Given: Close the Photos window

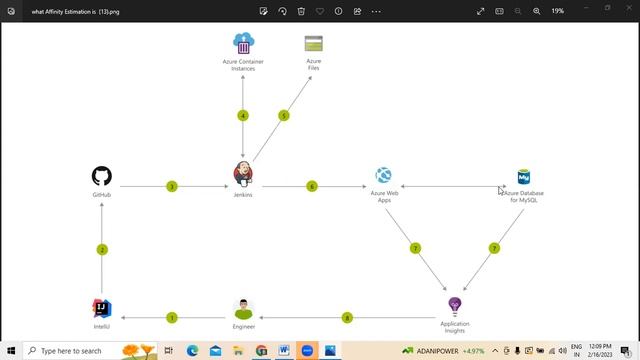Looking at the screenshot, I should (x=629, y=8).
